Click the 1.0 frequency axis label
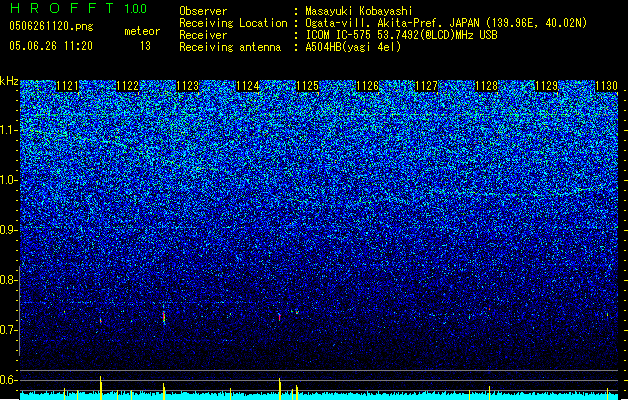Screen dimensions: 629x400 (x=8, y=180)
